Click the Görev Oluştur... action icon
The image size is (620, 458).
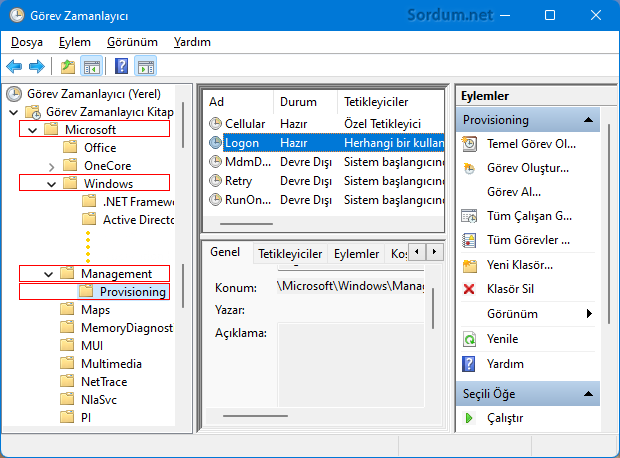tap(469, 168)
